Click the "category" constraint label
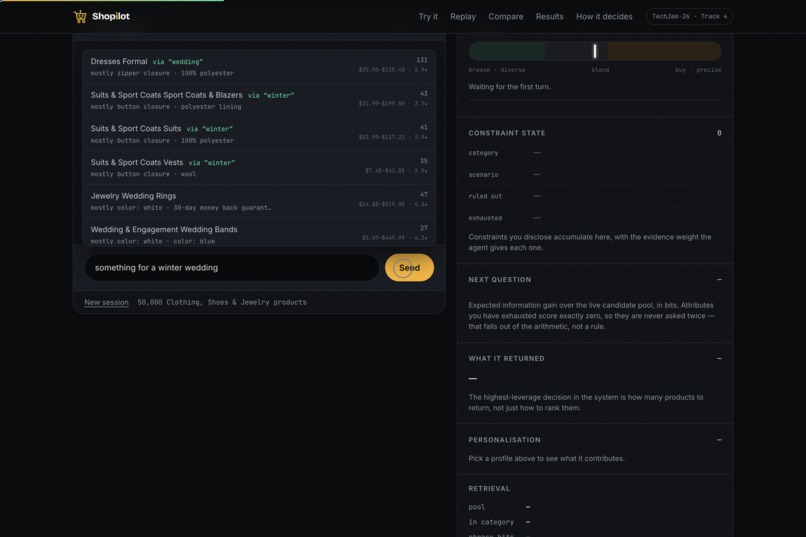Viewport: 806px width, 537px height. (x=483, y=153)
